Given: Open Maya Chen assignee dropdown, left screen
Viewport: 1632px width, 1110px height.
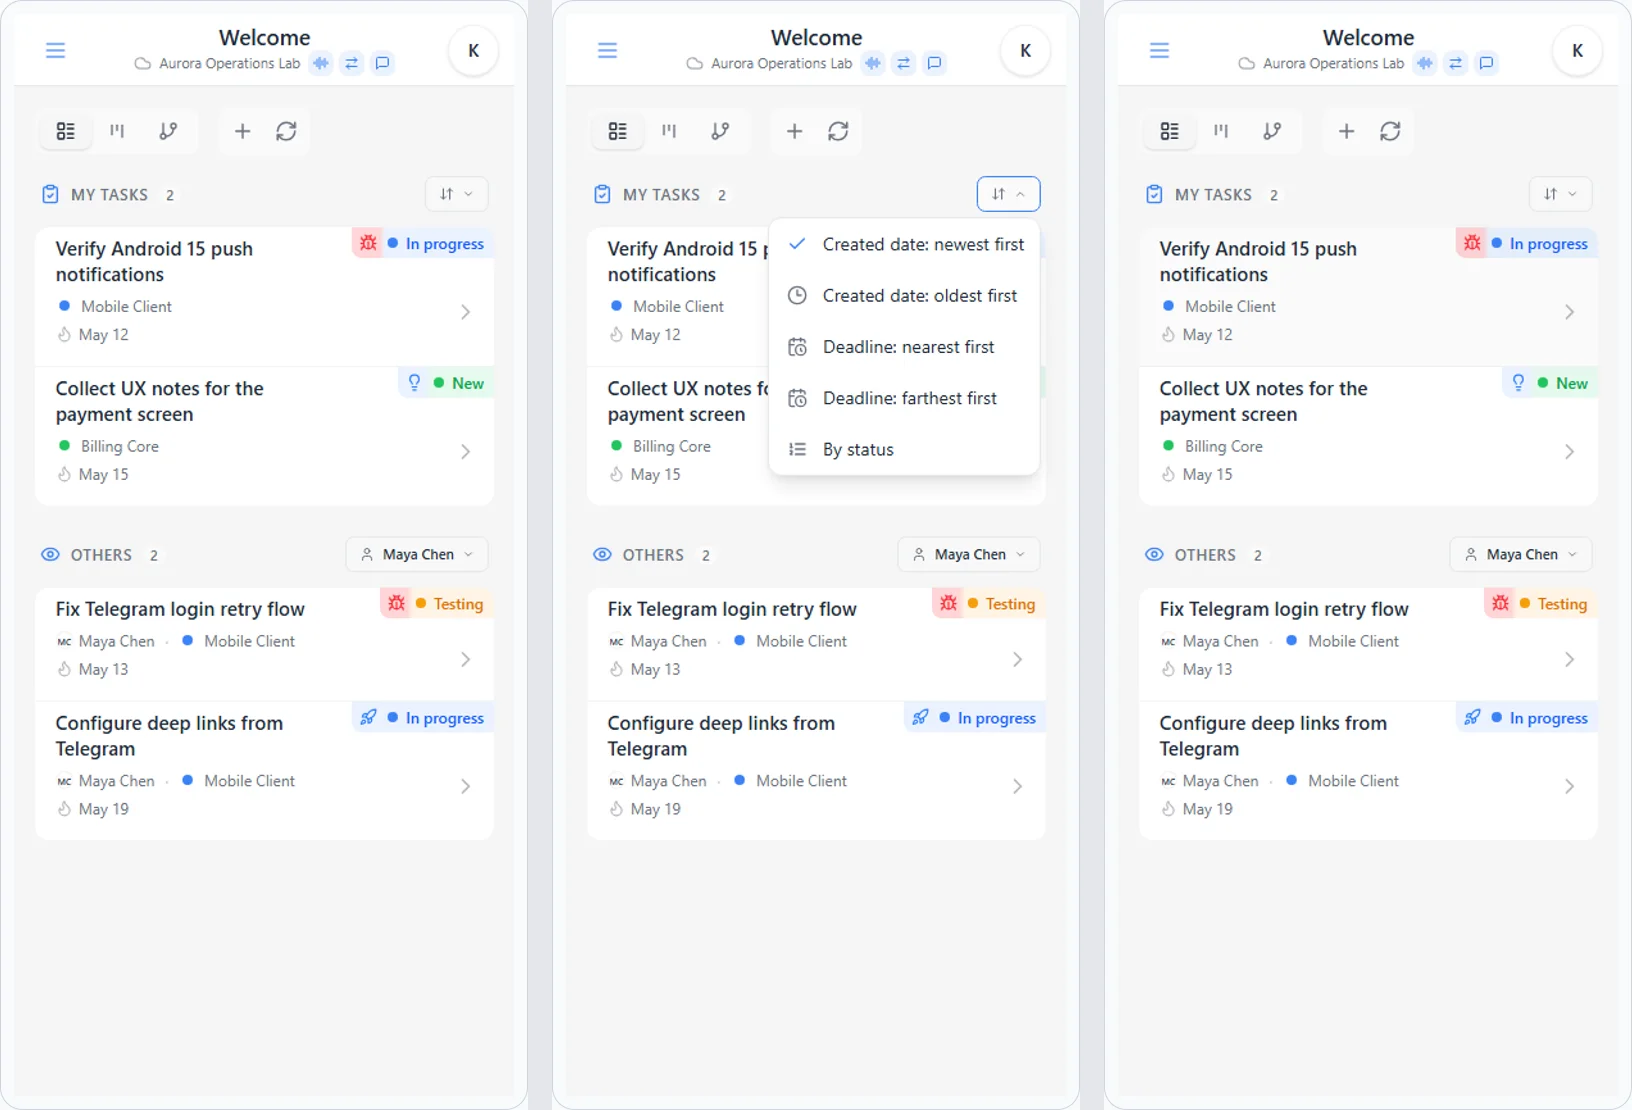Looking at the screenshot, I should (x=417, y=554).
